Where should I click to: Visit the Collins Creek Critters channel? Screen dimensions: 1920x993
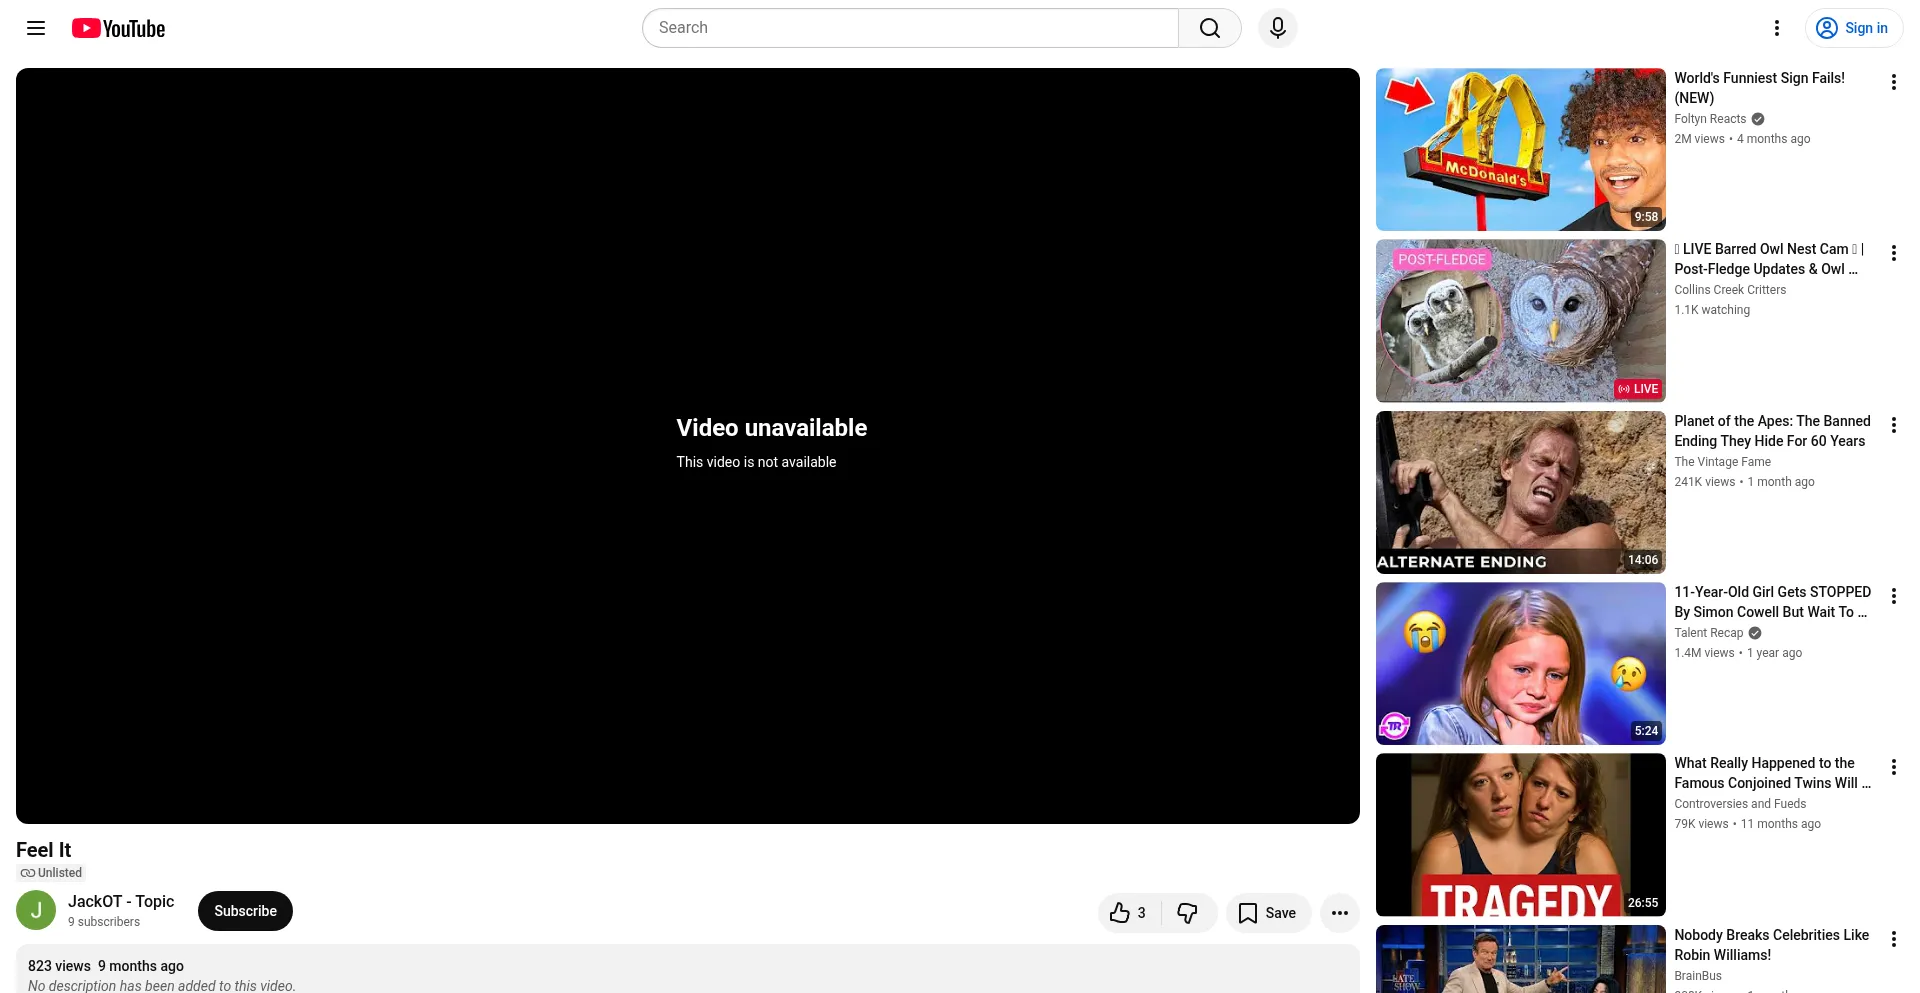pos(1730,290)
